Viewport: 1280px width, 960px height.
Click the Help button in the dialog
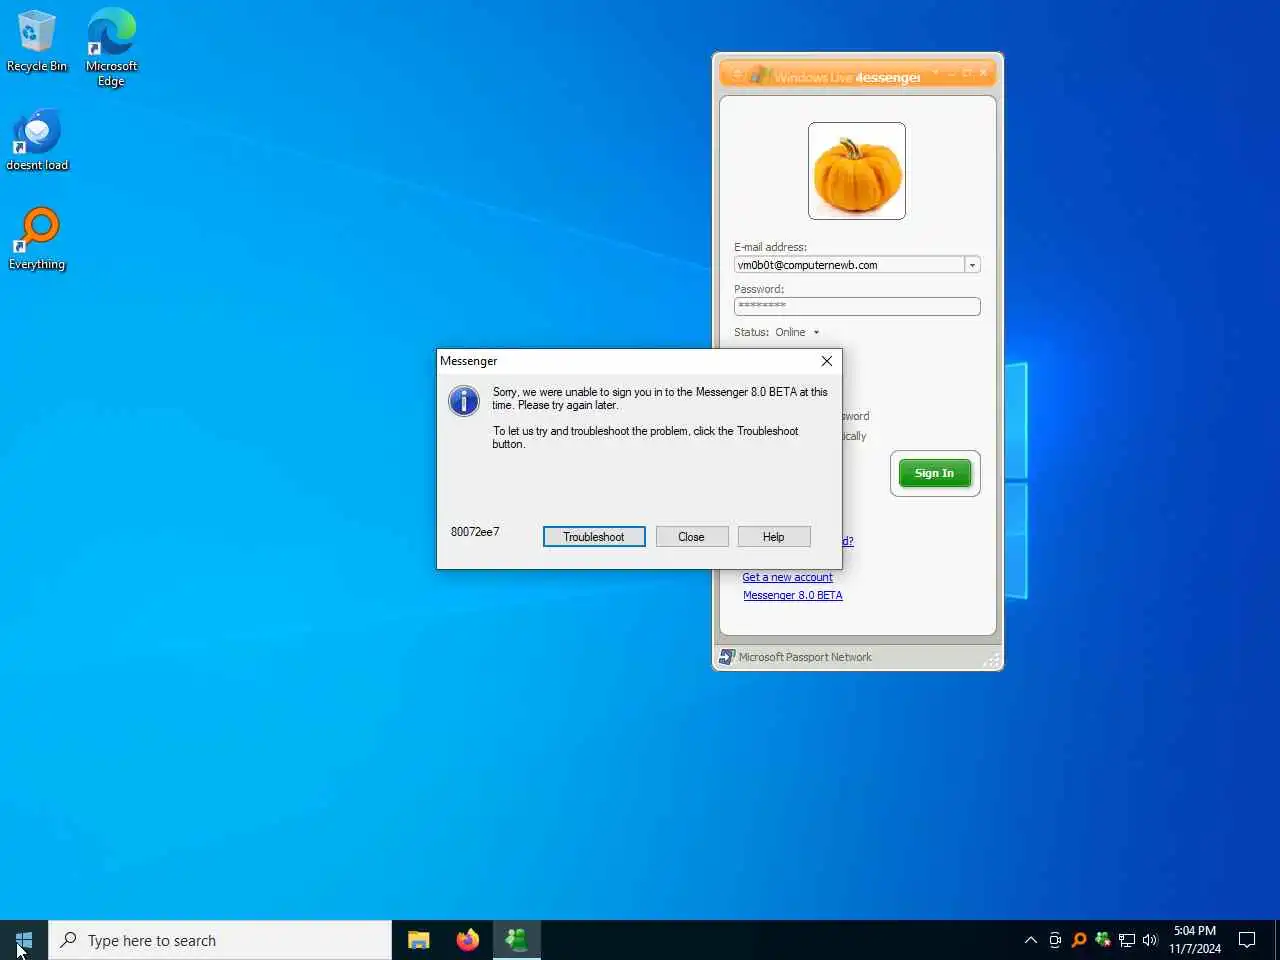(x=774, y=537)
